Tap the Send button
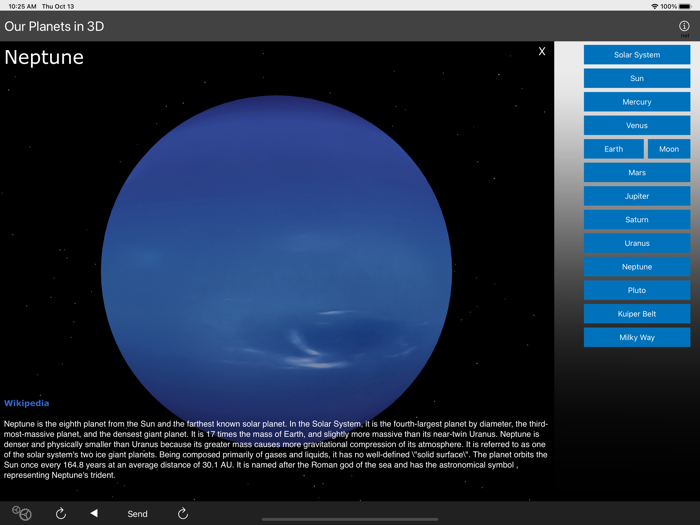This screenshot has width=700, height=525. point(137,514)
